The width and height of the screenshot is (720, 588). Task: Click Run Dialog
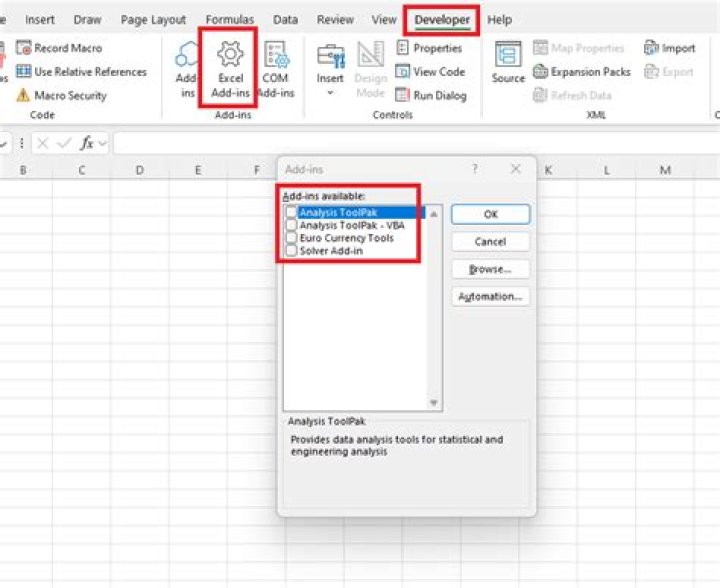pos(431,95)
